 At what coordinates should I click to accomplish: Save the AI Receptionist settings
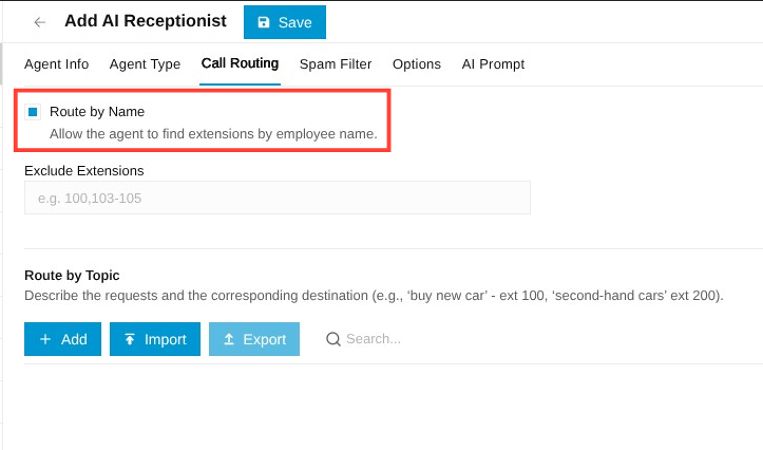[285, 22]
